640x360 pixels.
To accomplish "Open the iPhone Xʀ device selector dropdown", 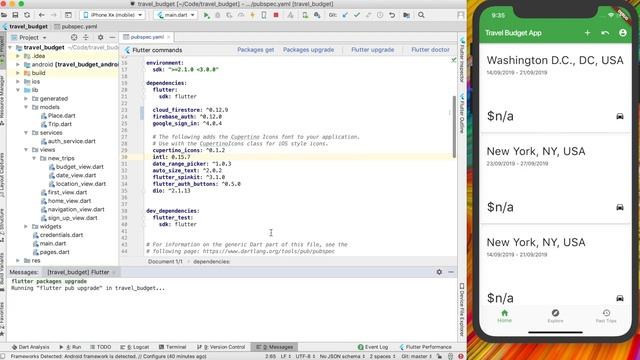I will (113, 15).
